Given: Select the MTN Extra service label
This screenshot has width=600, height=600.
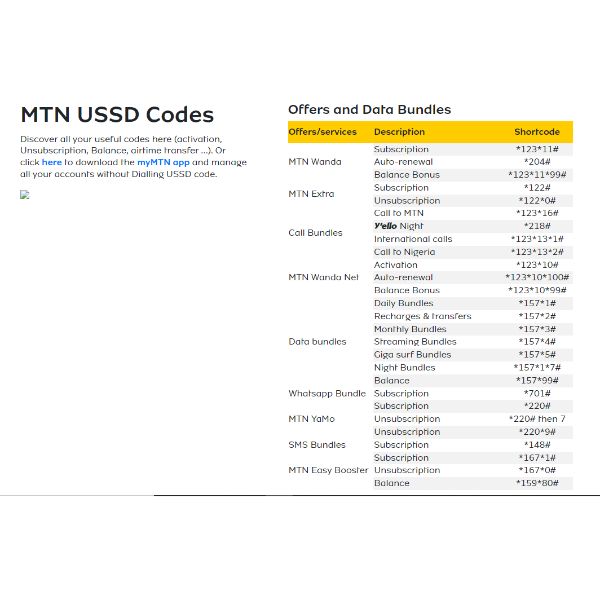Looking at the screenshot, I should click(x=312, y=194).
